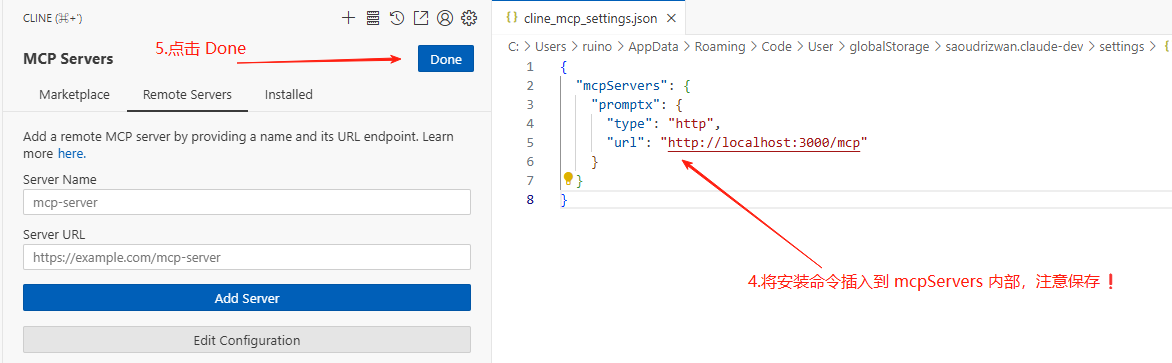Click the 'settings' breadcrumb segment

[x=1123, y=46]
